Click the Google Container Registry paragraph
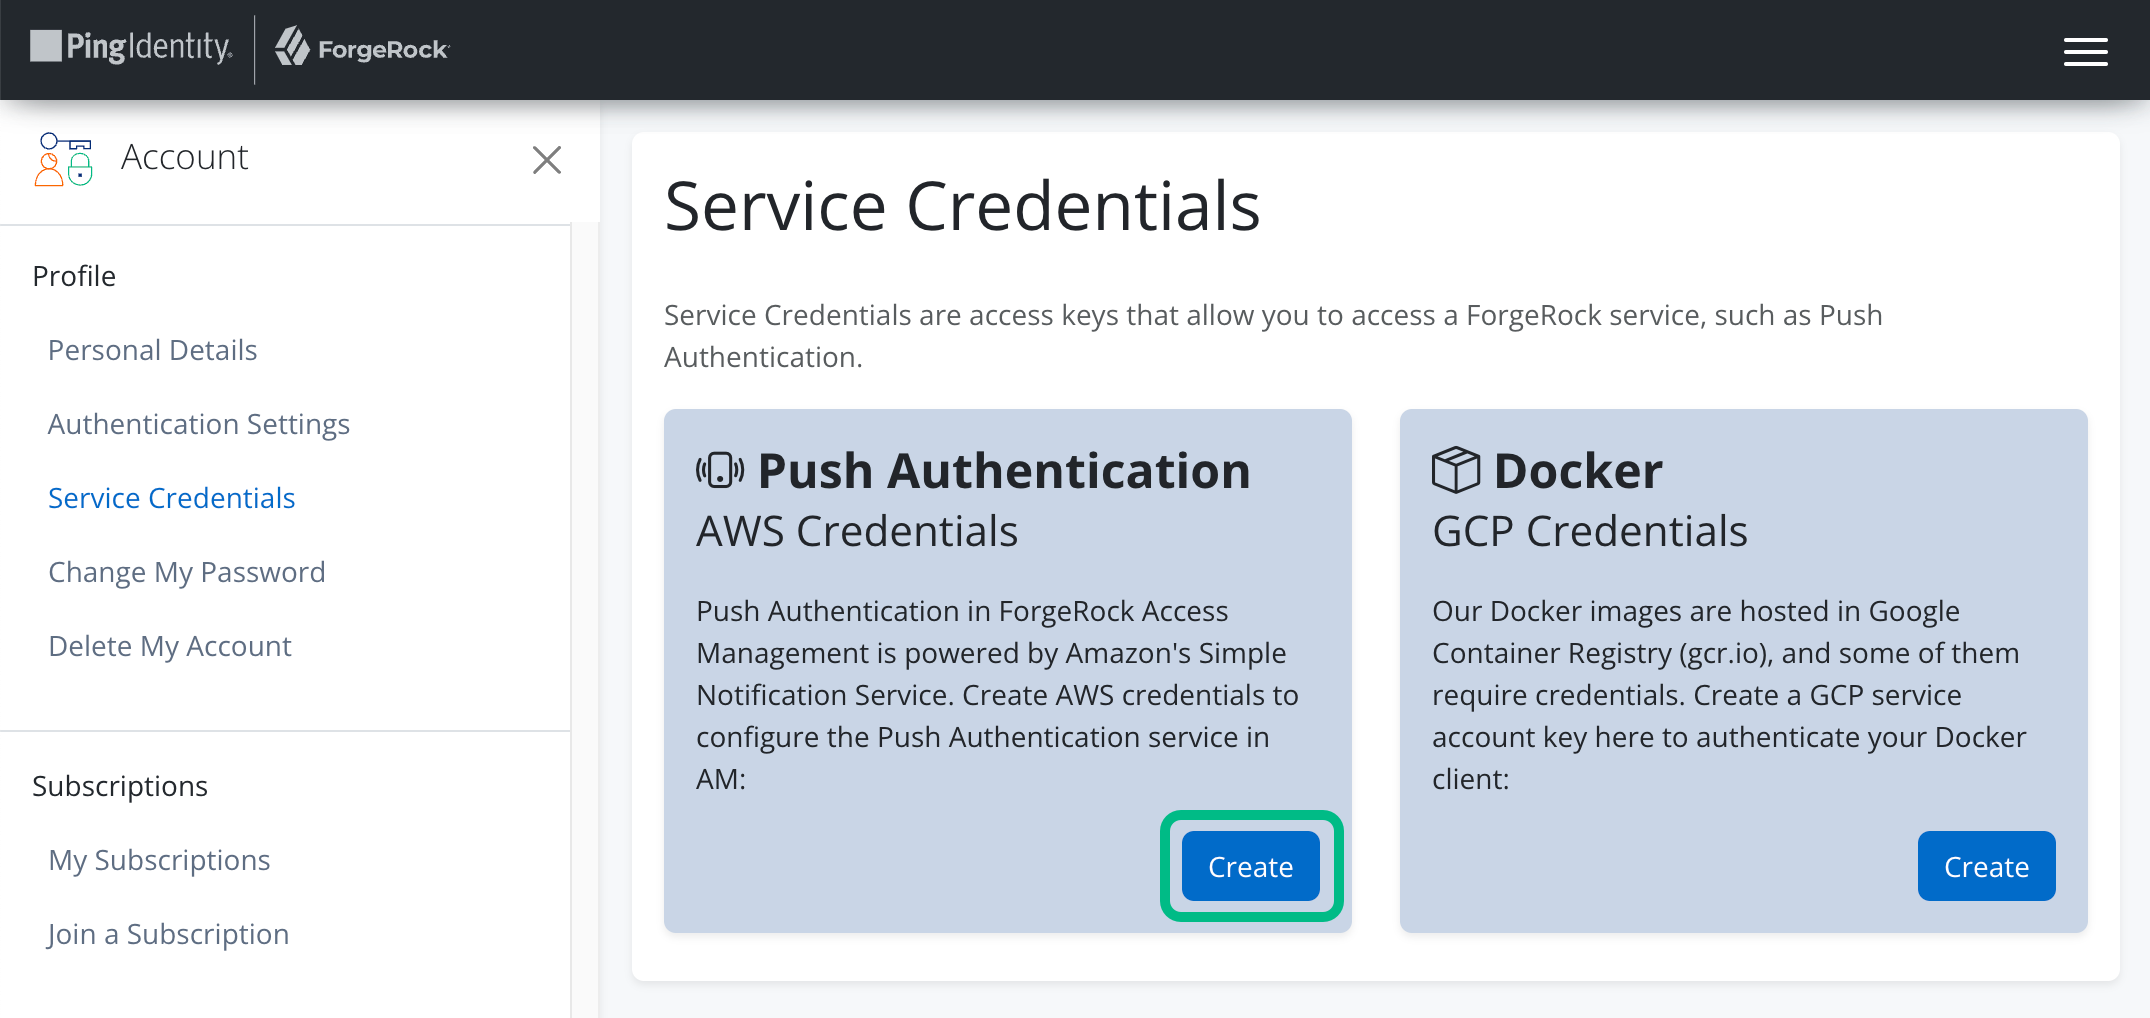This screenshot has width=2150, height=1018. tap(1729, 695)
